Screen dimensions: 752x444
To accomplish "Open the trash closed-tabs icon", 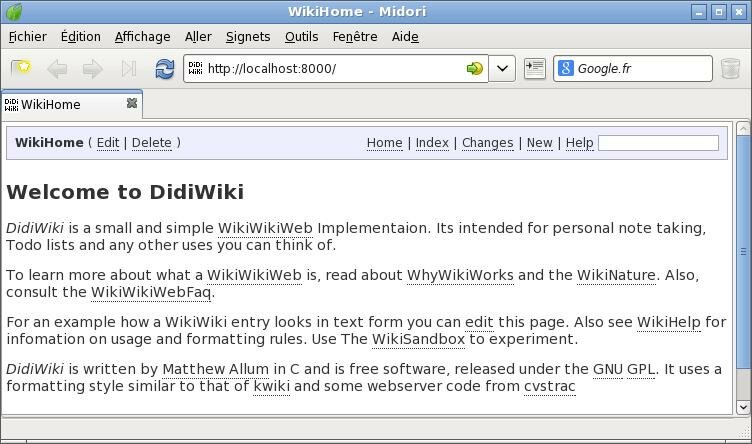I will [x=730, y=69].
